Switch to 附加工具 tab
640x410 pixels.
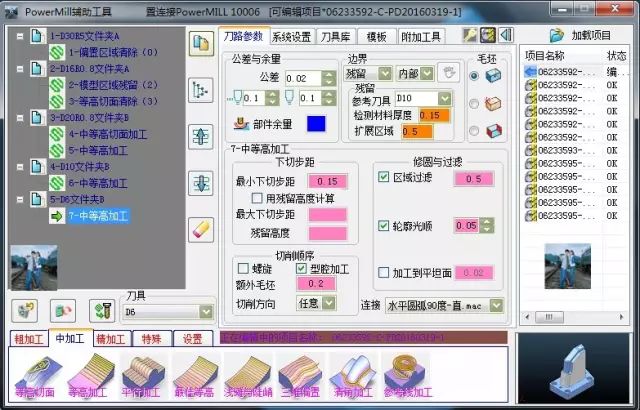pyautogui.click(x=421, y=37)
